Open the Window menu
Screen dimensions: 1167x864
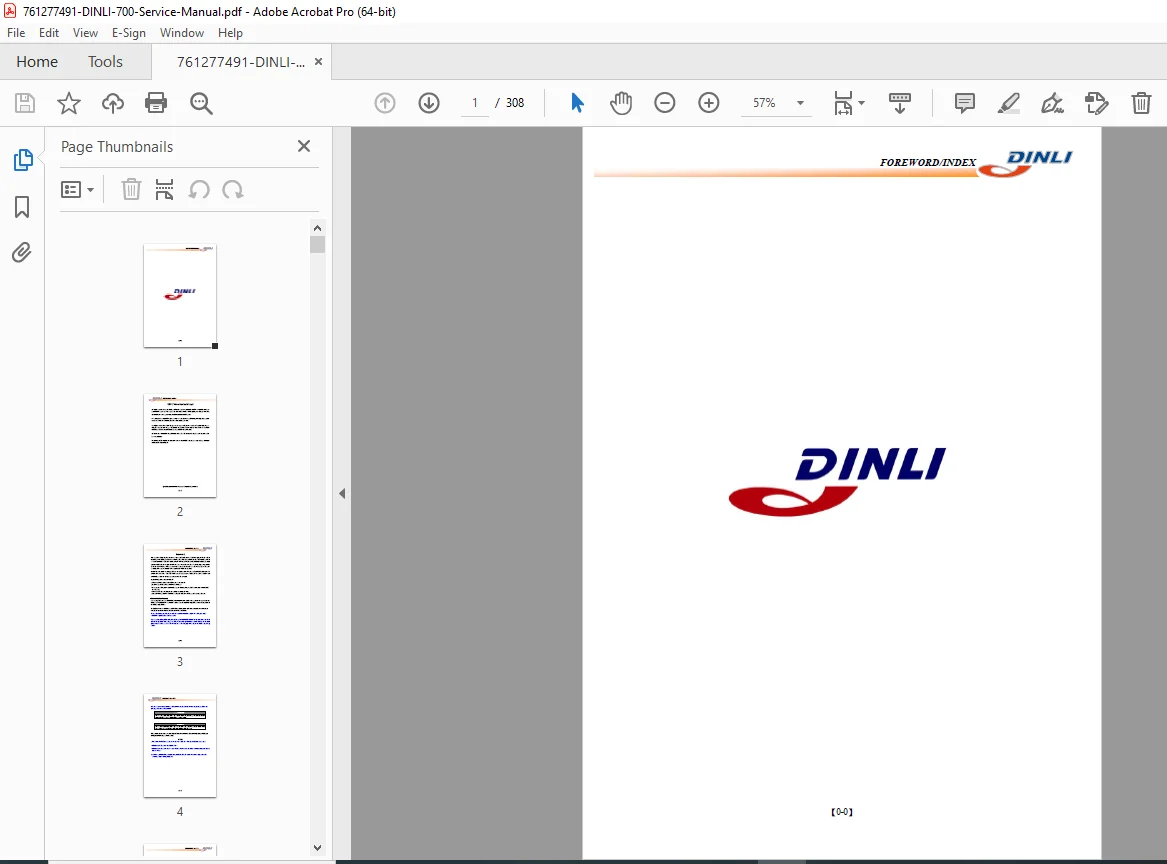[182, 33]
